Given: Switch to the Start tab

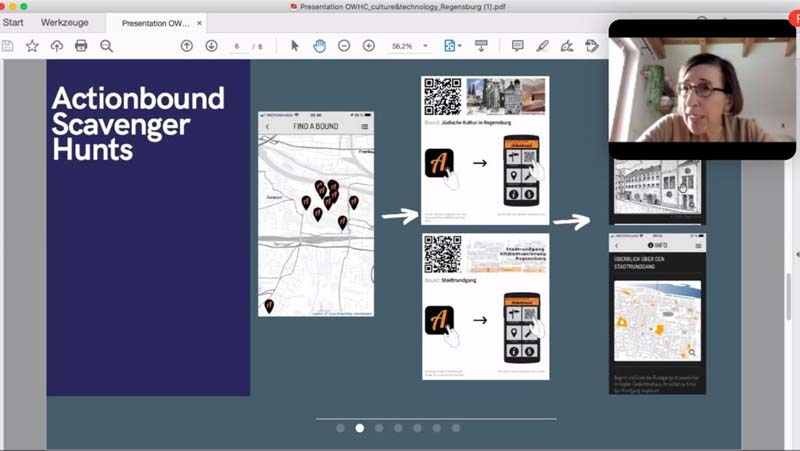Looking at the screenshot, I should 13,22.
